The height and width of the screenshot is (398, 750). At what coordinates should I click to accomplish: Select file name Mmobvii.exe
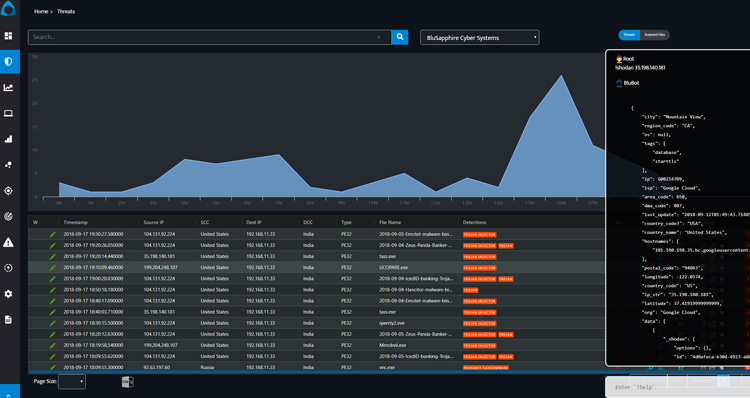[x=393, y=345]
